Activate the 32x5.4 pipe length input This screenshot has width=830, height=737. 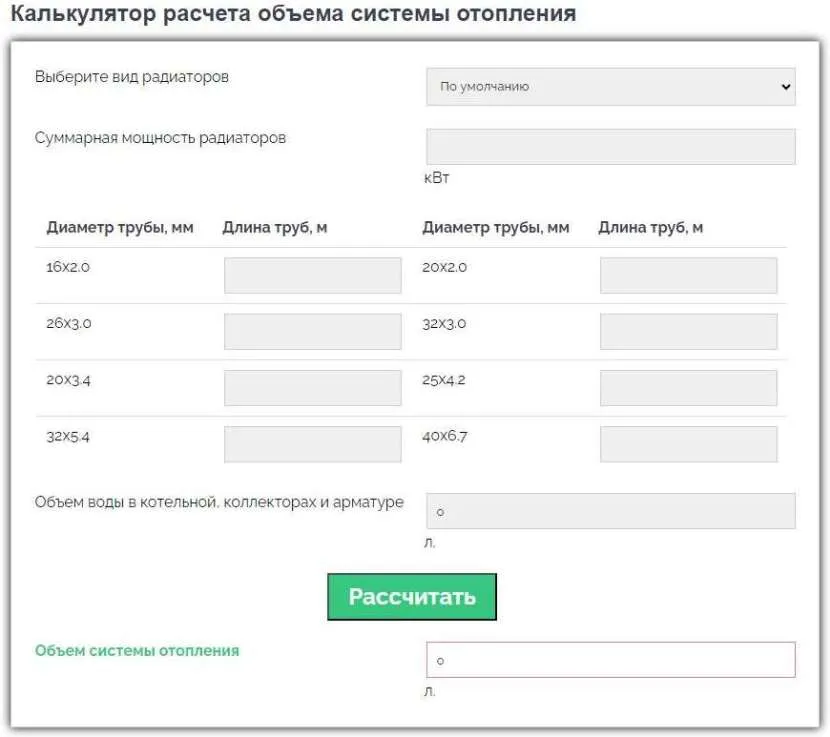point(312,444)
